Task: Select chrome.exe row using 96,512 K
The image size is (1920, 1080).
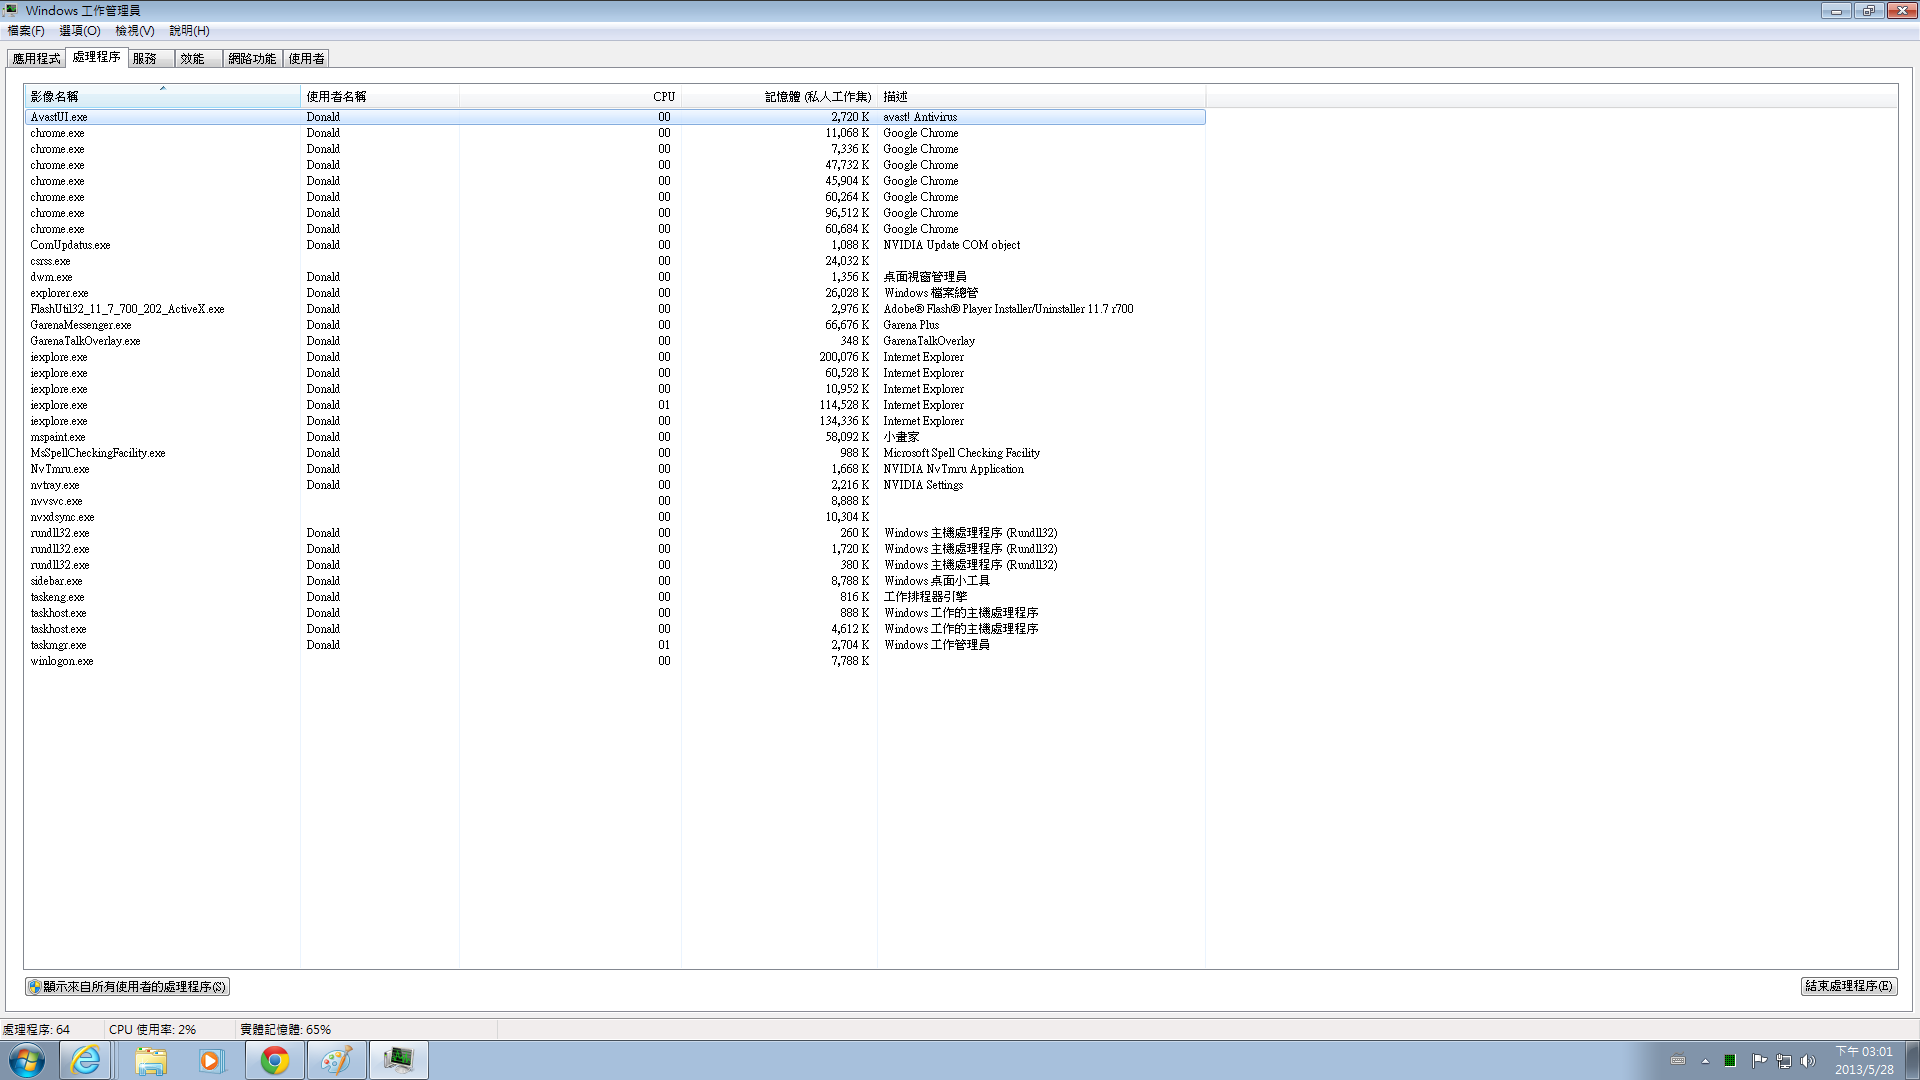Action: click(x=615, y=213)
